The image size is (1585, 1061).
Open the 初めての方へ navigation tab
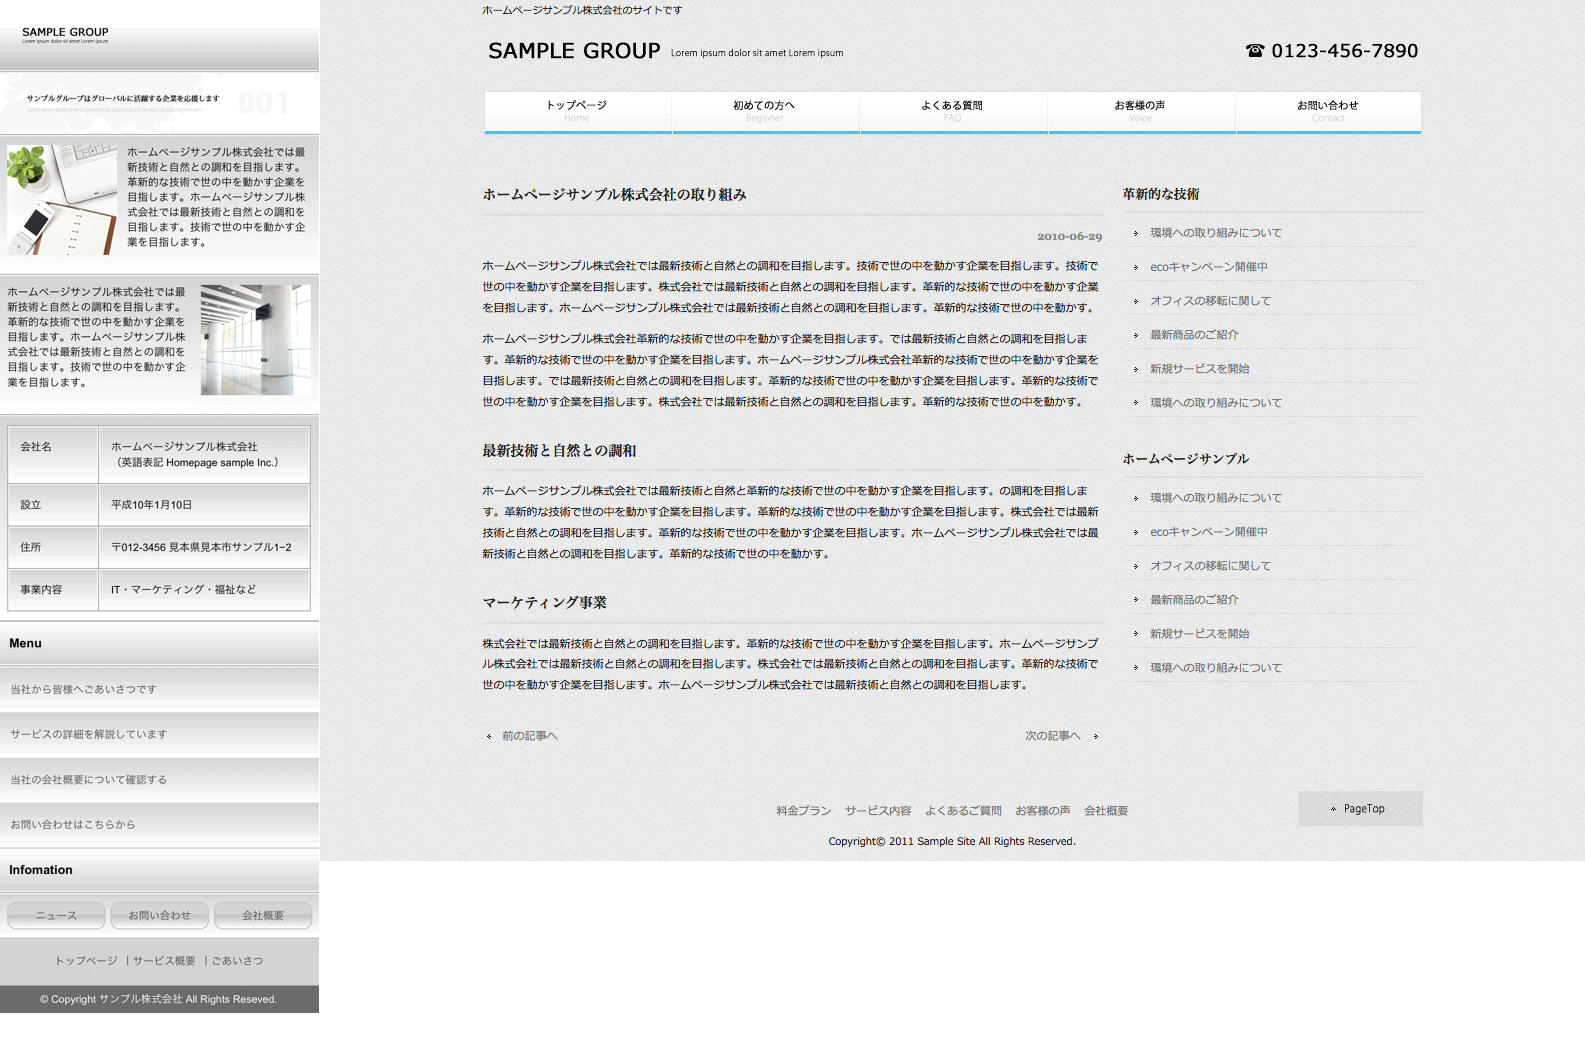pyautogui.click(x=765, y=111)
